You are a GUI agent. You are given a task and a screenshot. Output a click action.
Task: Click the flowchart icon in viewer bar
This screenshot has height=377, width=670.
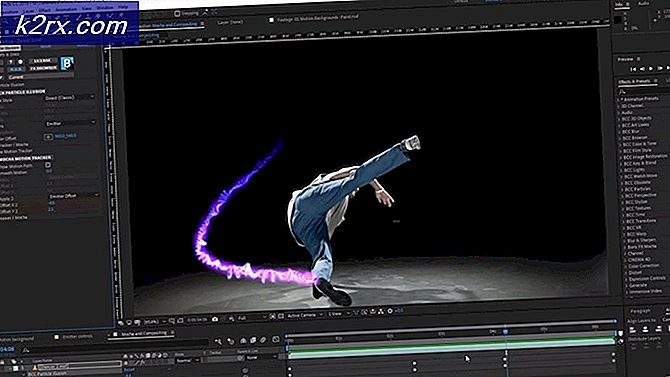click(x=380, y=311)
